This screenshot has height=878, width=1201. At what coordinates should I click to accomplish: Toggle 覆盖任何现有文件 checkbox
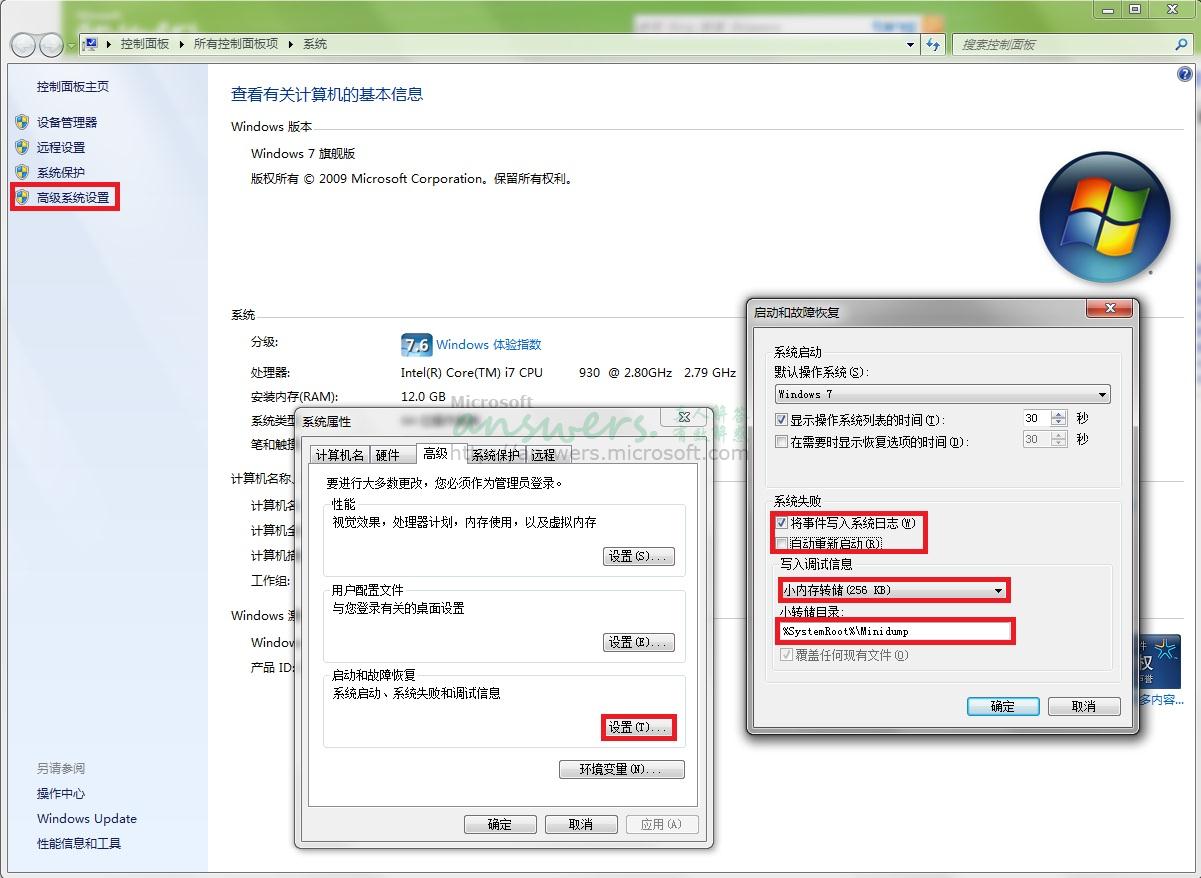point(787,655)
